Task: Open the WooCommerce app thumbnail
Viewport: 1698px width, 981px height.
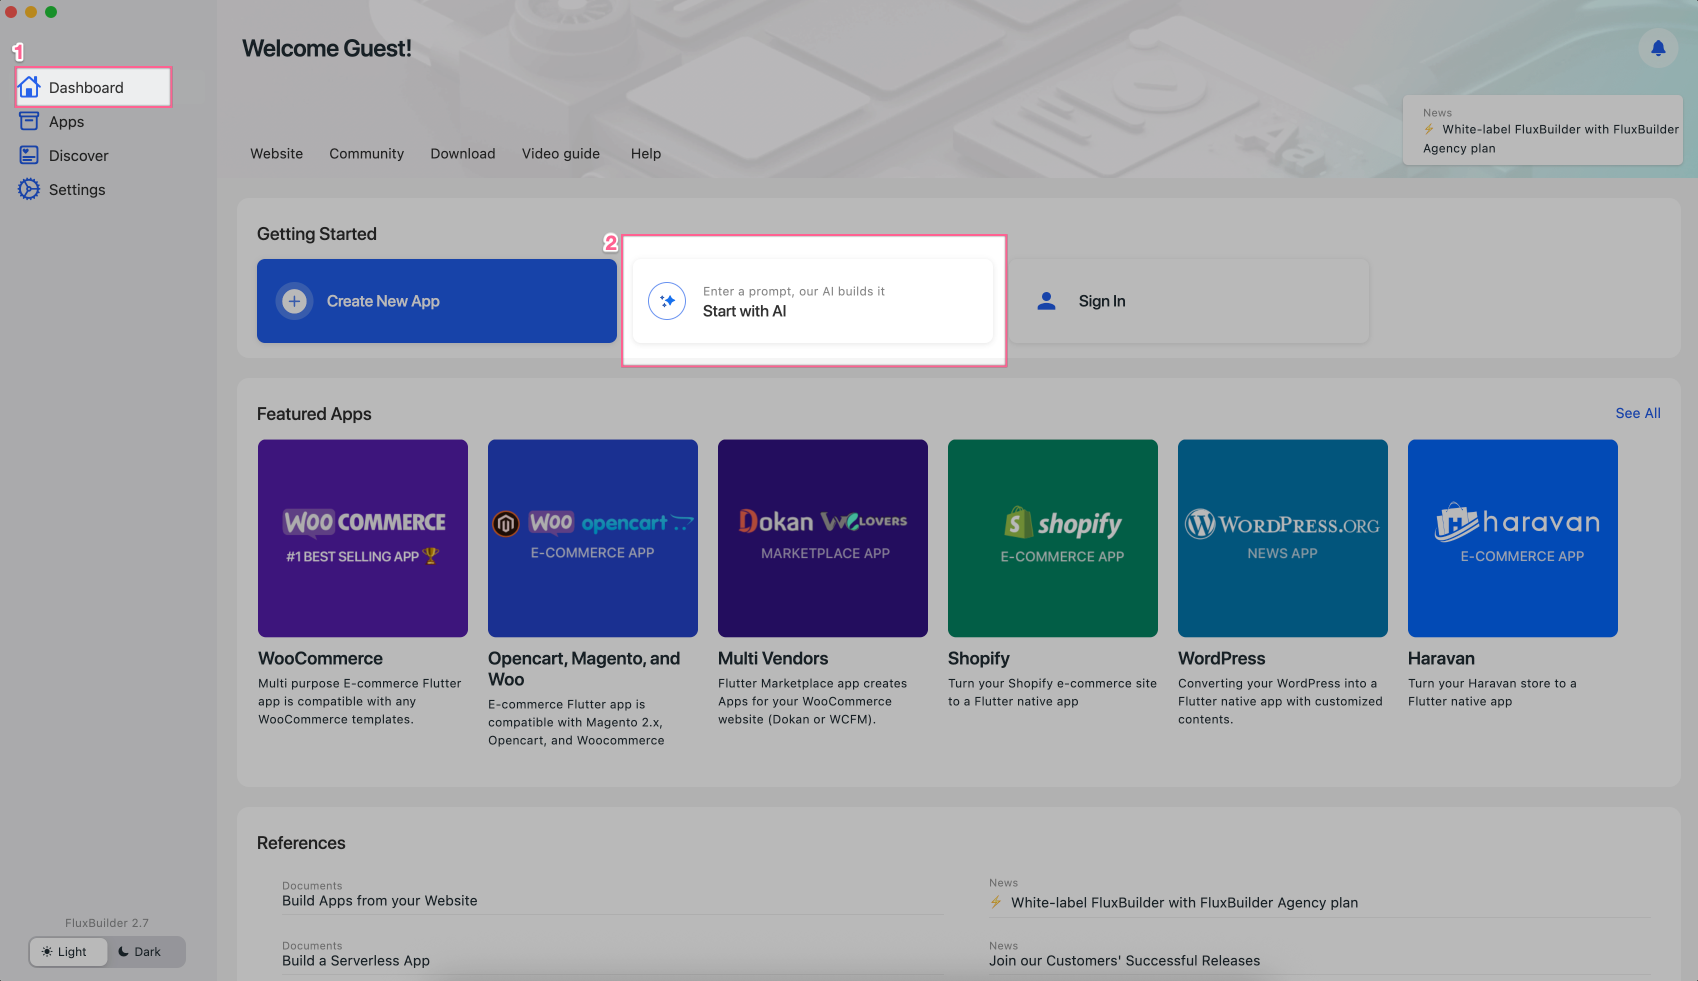Action: click(x=363, y=538)
